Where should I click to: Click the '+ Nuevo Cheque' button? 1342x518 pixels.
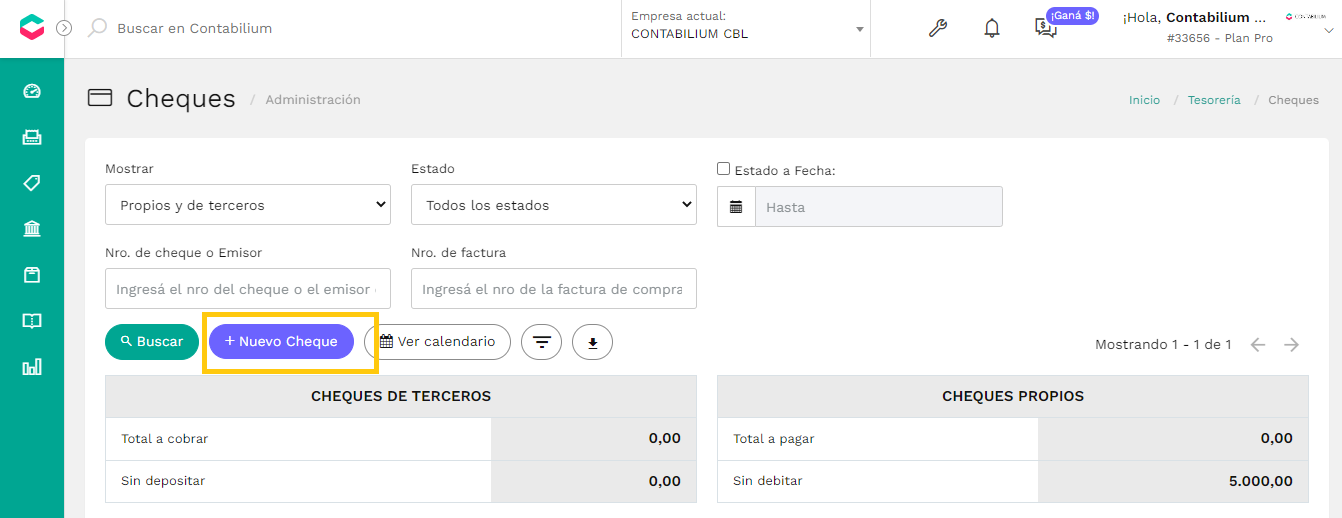tap(281, 342)
